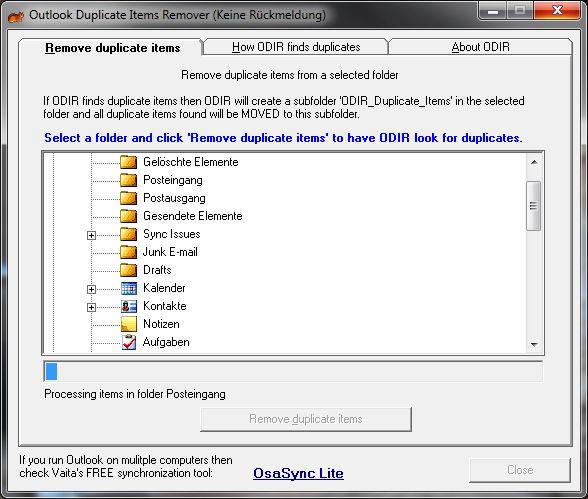Select the Notizen notes icon
Screen dimensions: 588x499
pyautogui.click(x=129, y=324)
